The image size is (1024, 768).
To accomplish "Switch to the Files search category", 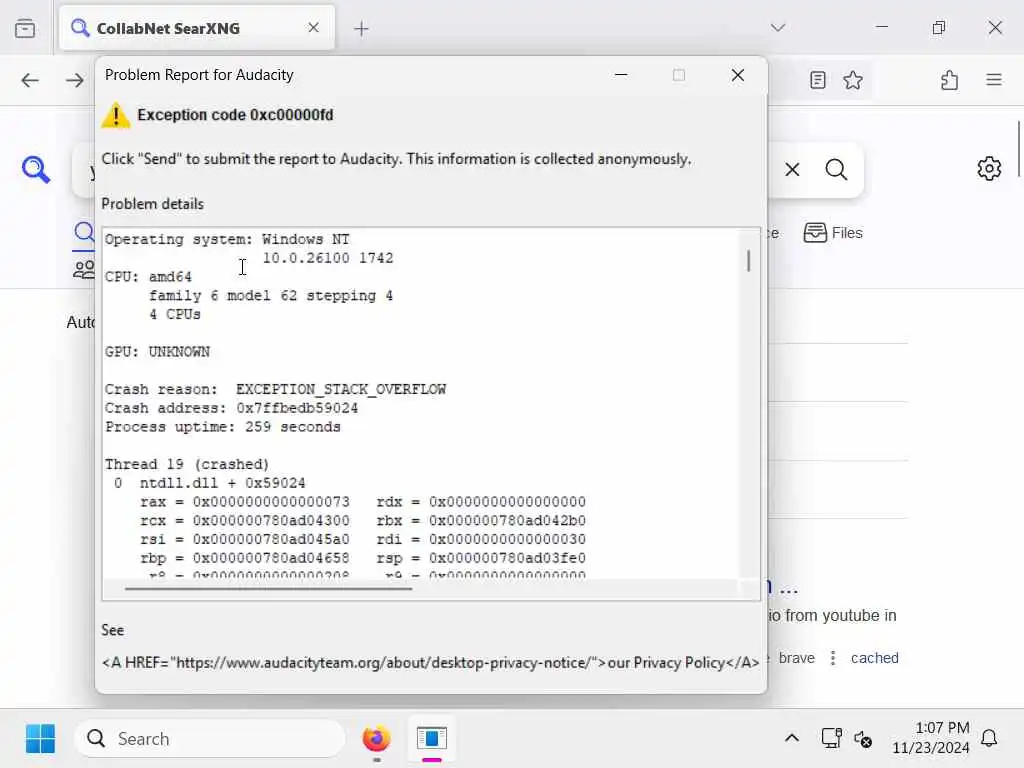I will (x=833, y=232).
